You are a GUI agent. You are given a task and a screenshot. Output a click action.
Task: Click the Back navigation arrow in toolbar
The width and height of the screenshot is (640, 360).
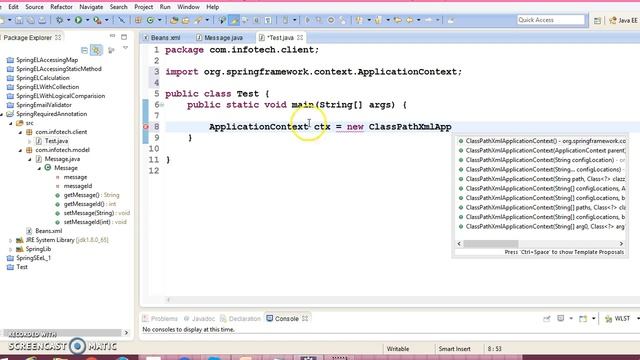[x=410, y=20]
